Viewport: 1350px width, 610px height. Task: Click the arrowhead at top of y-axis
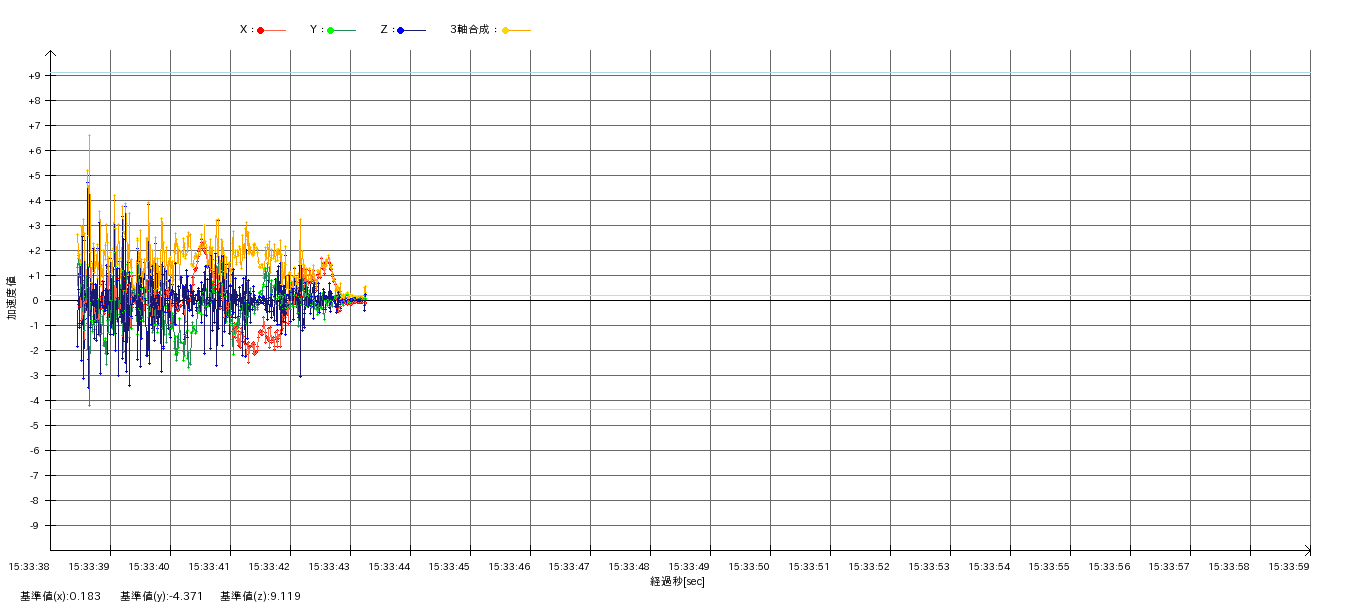(51, 54)
